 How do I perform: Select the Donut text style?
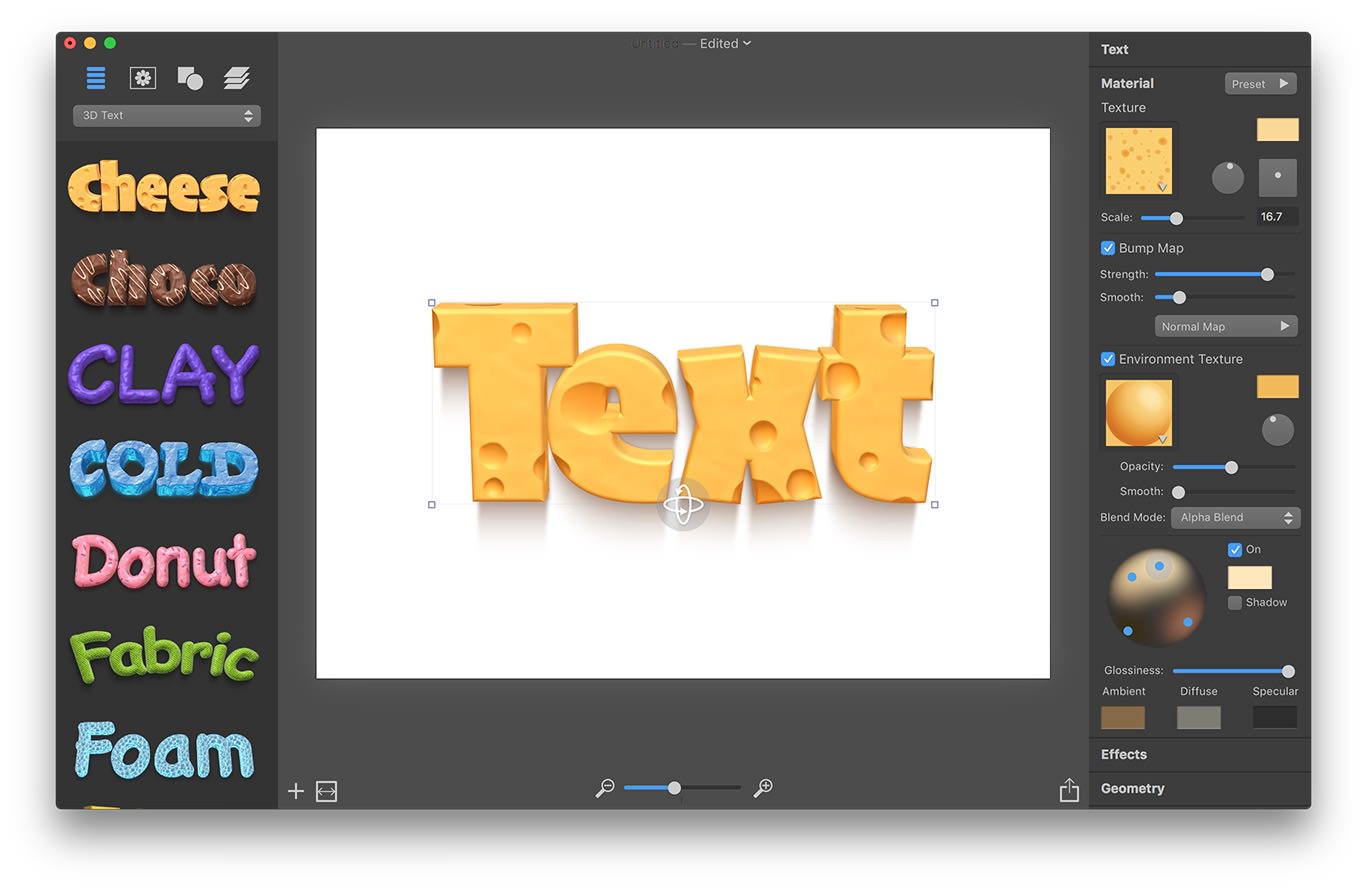[164, 560]
